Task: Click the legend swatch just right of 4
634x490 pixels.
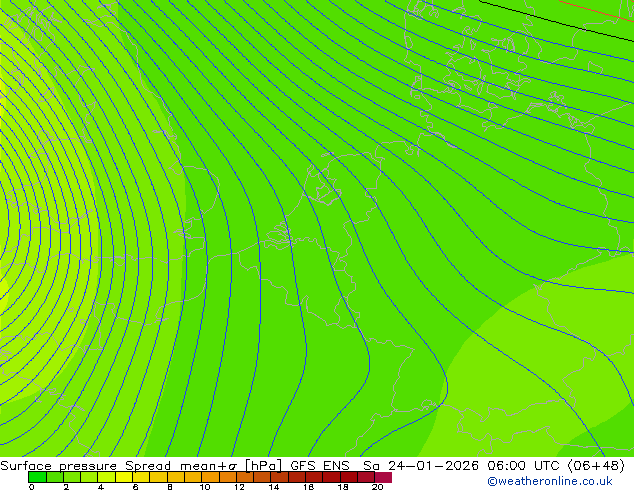Action: point(106,477)
